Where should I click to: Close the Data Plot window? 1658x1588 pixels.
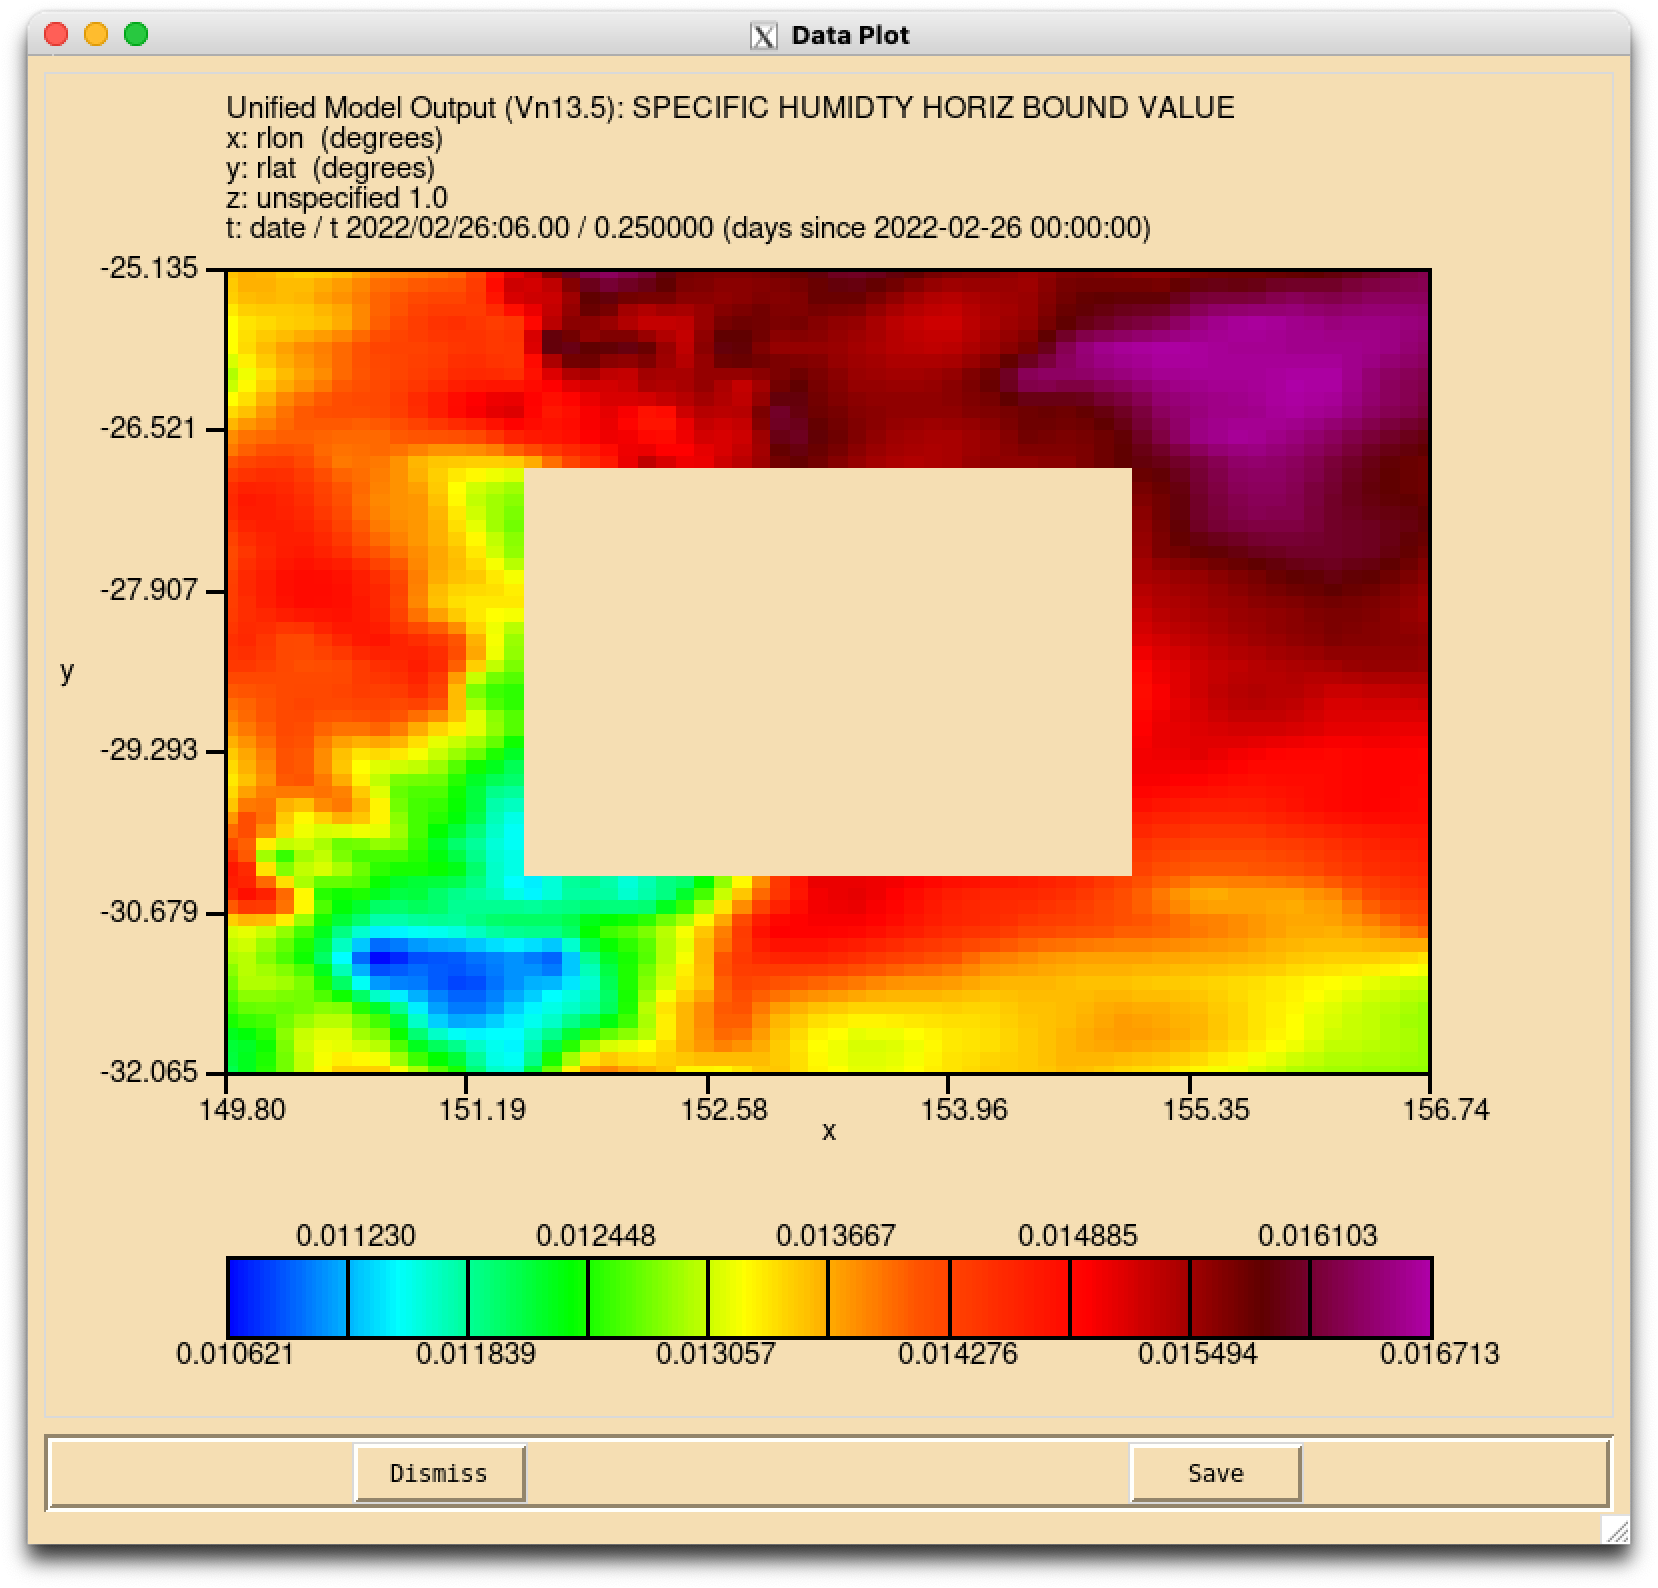[56, 35]
